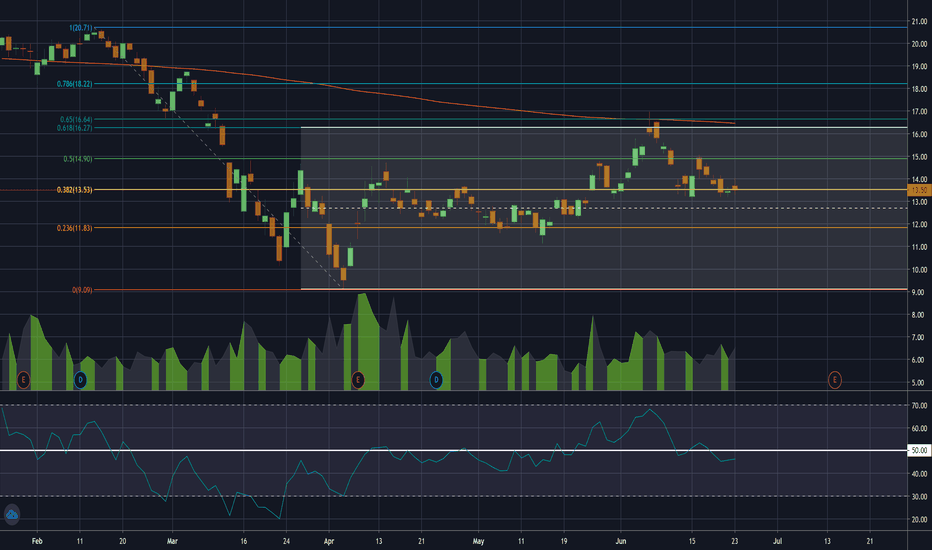Select the Fibonacci 0.618(16.27) level label
This screenshot has height=550, width=932.
[75, 128]
